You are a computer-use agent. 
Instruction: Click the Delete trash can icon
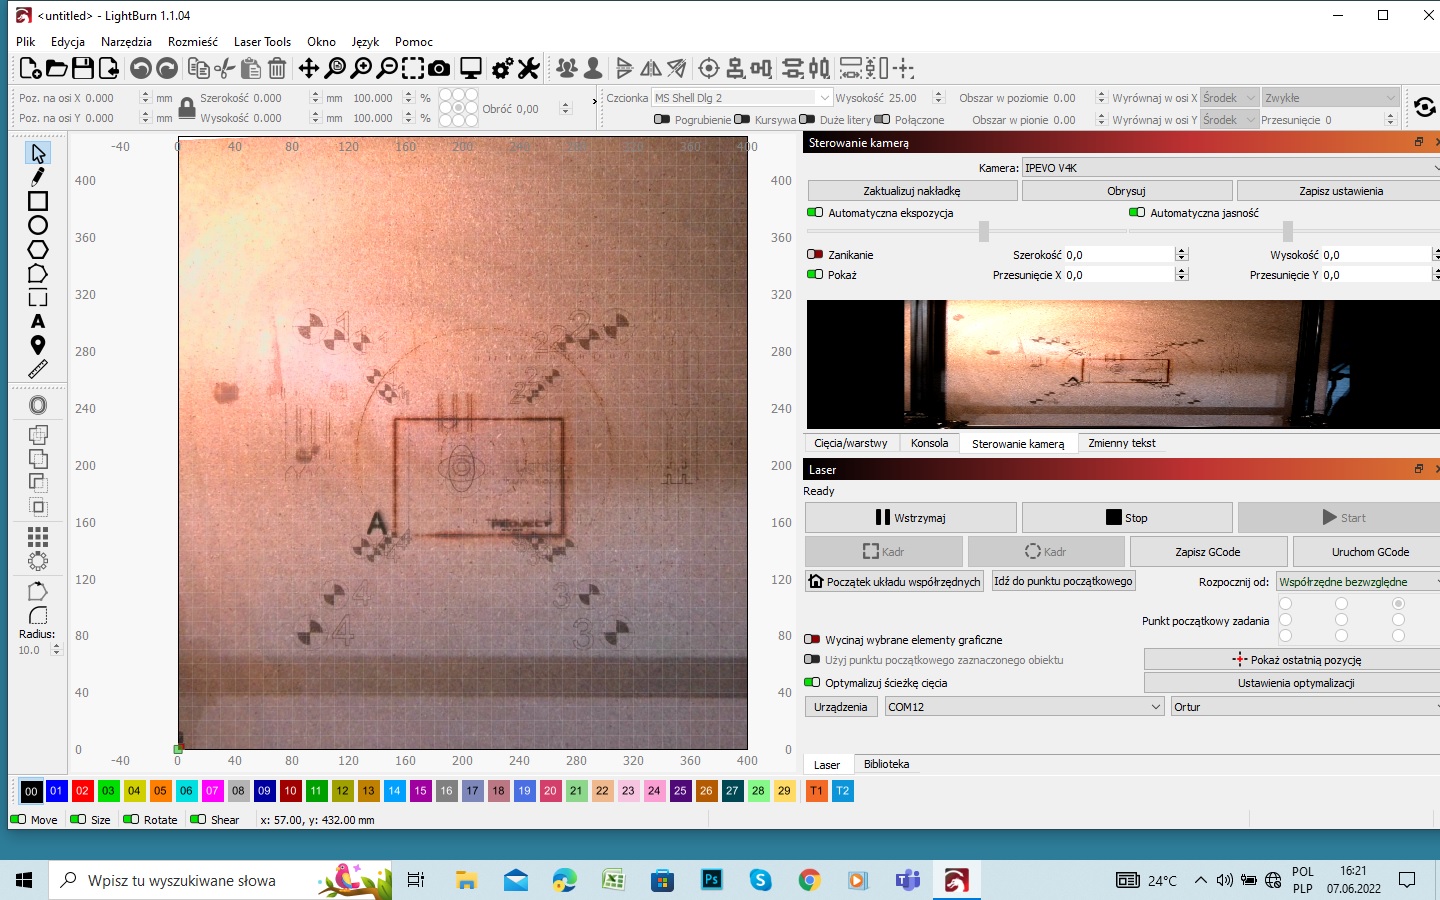277,68
